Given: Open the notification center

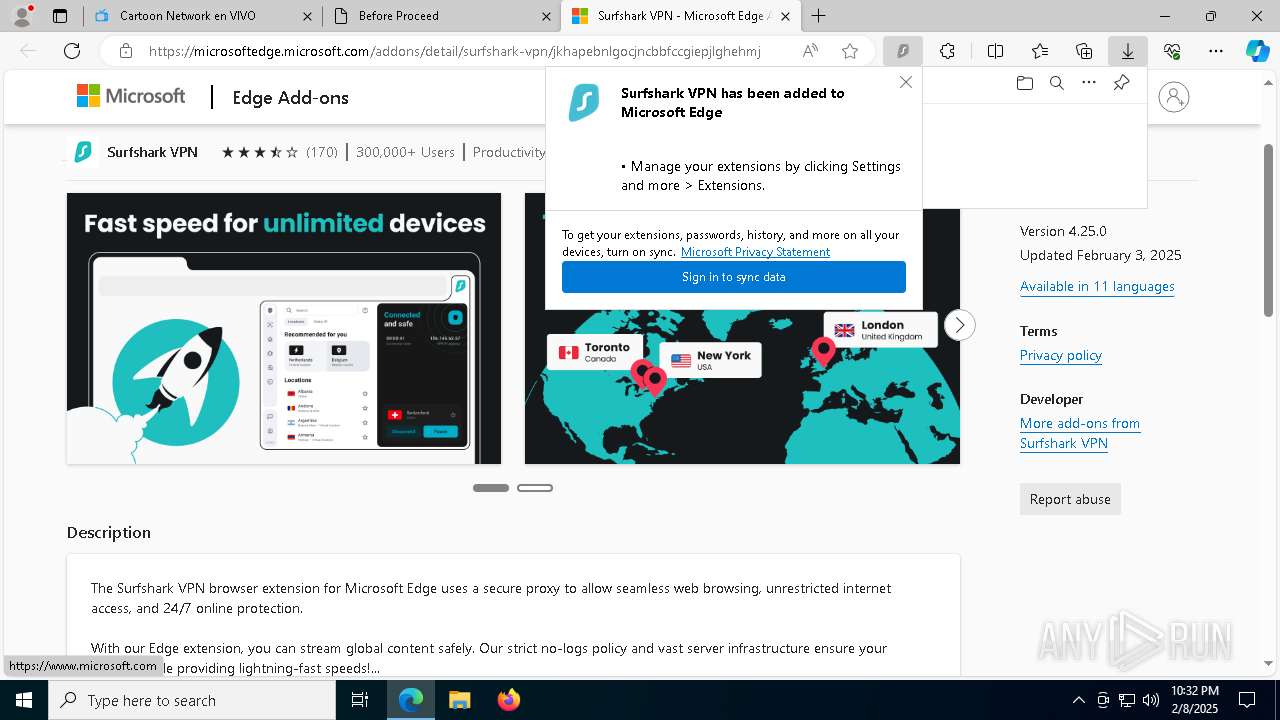Looking at the screenshot, I should pos(1247,700).
